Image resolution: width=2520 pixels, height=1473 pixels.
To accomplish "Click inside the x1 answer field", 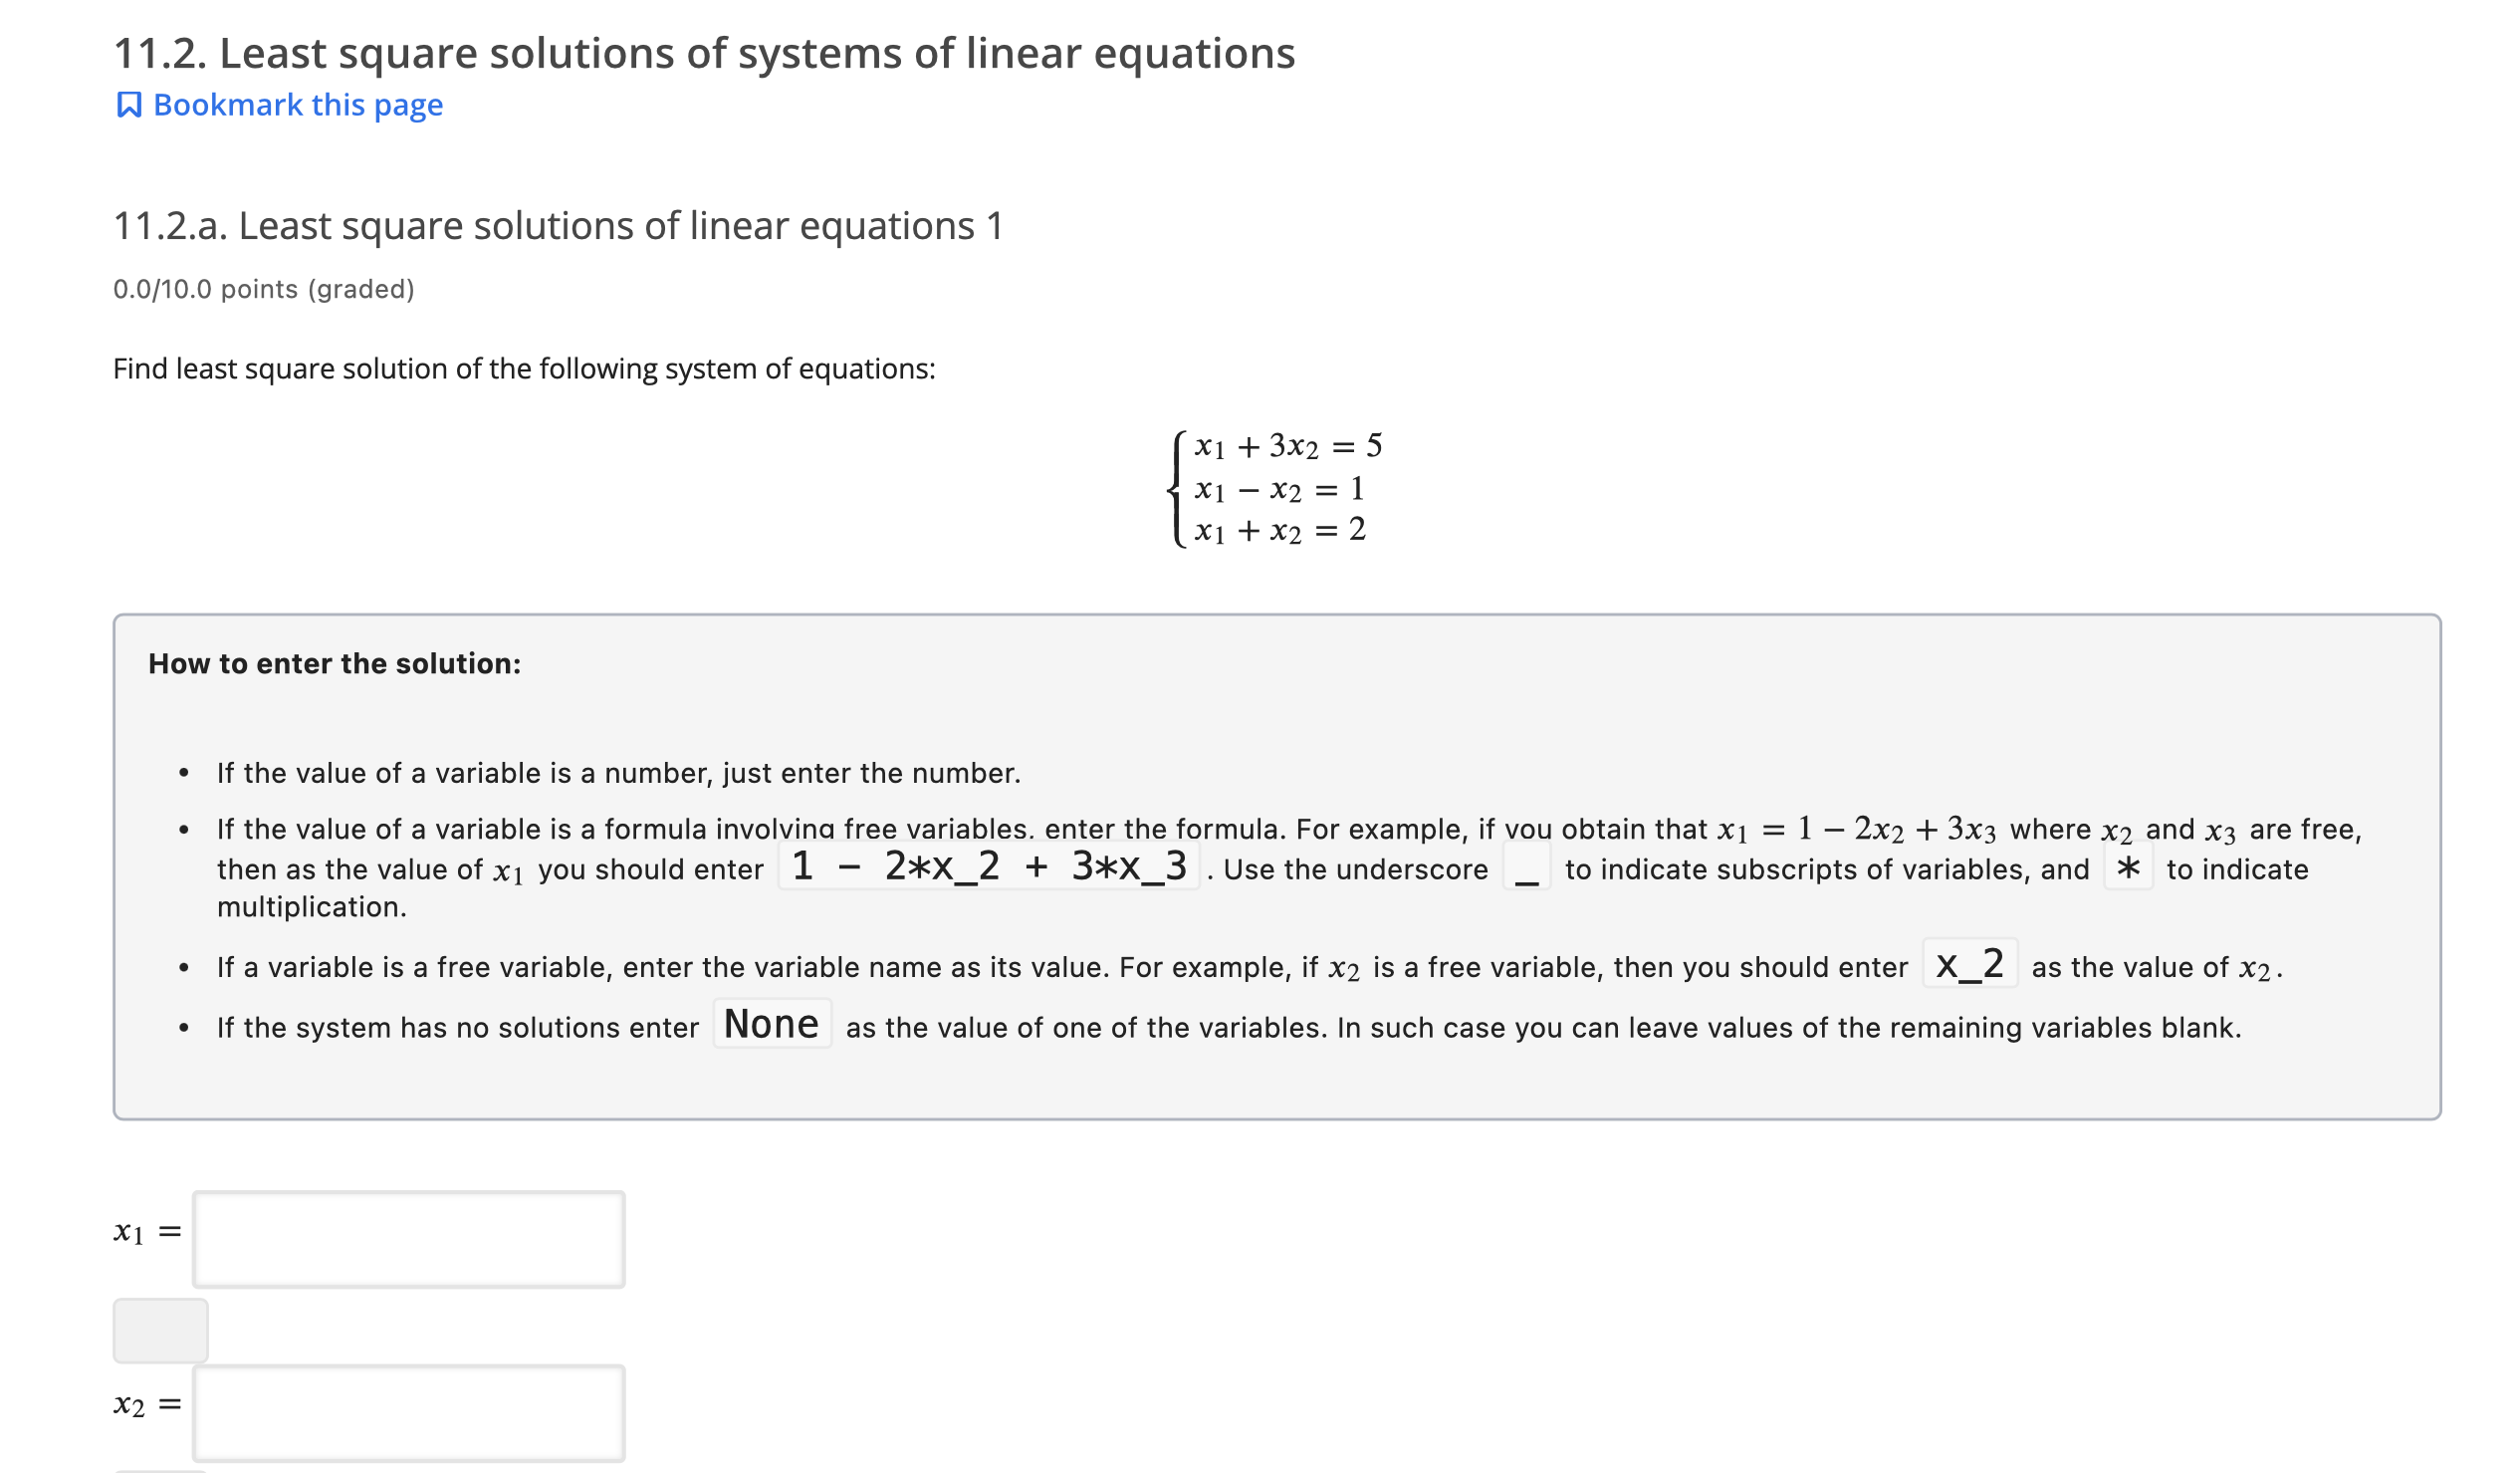I will pyautogui.click(x=410, y=1238).
